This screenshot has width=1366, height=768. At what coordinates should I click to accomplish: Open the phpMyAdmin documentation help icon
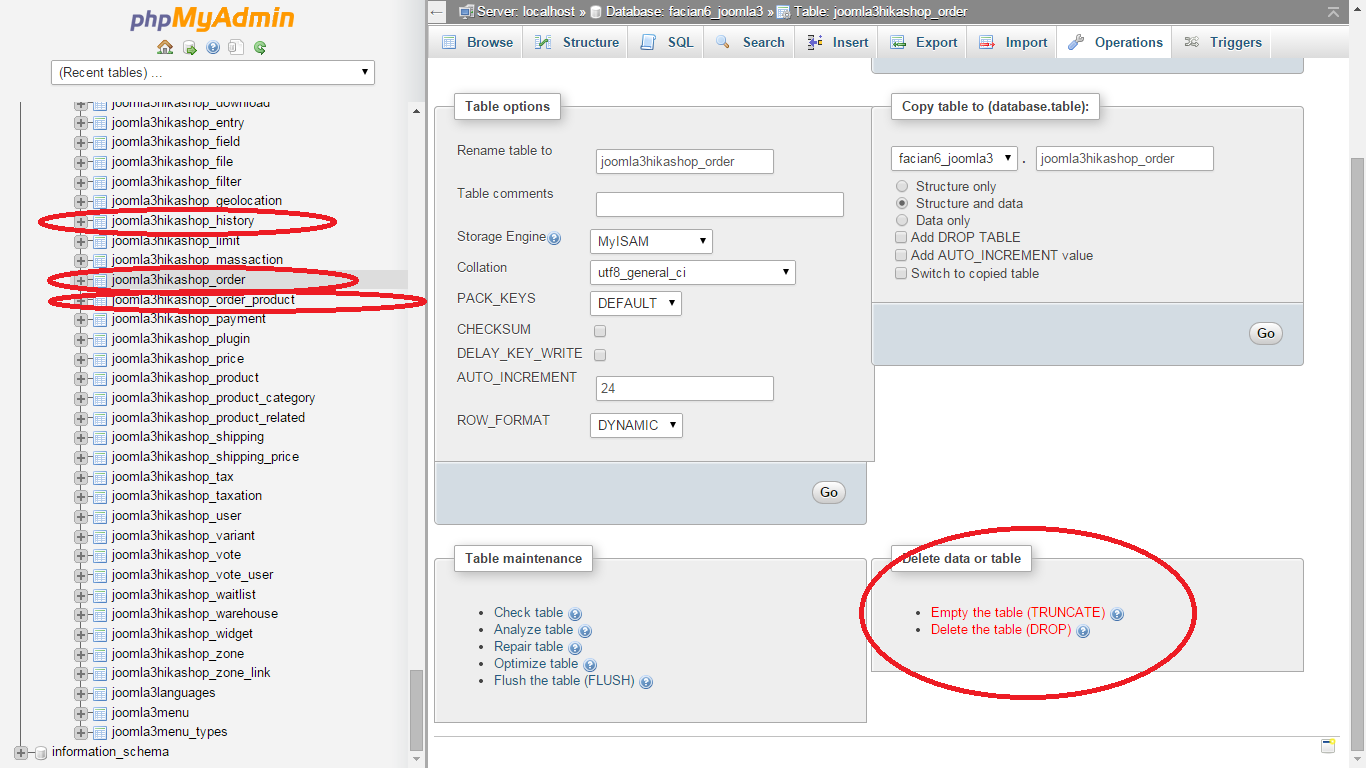(213, 47)
